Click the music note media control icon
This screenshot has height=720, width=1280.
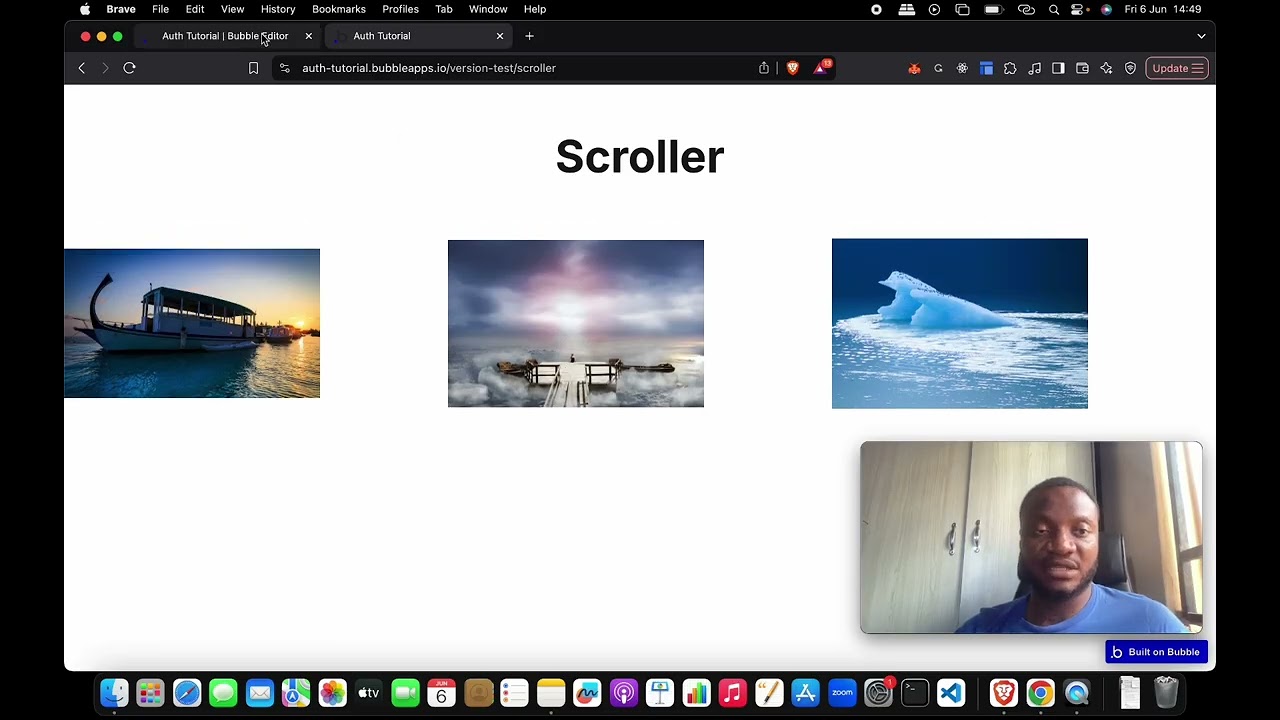(1034, 68)
